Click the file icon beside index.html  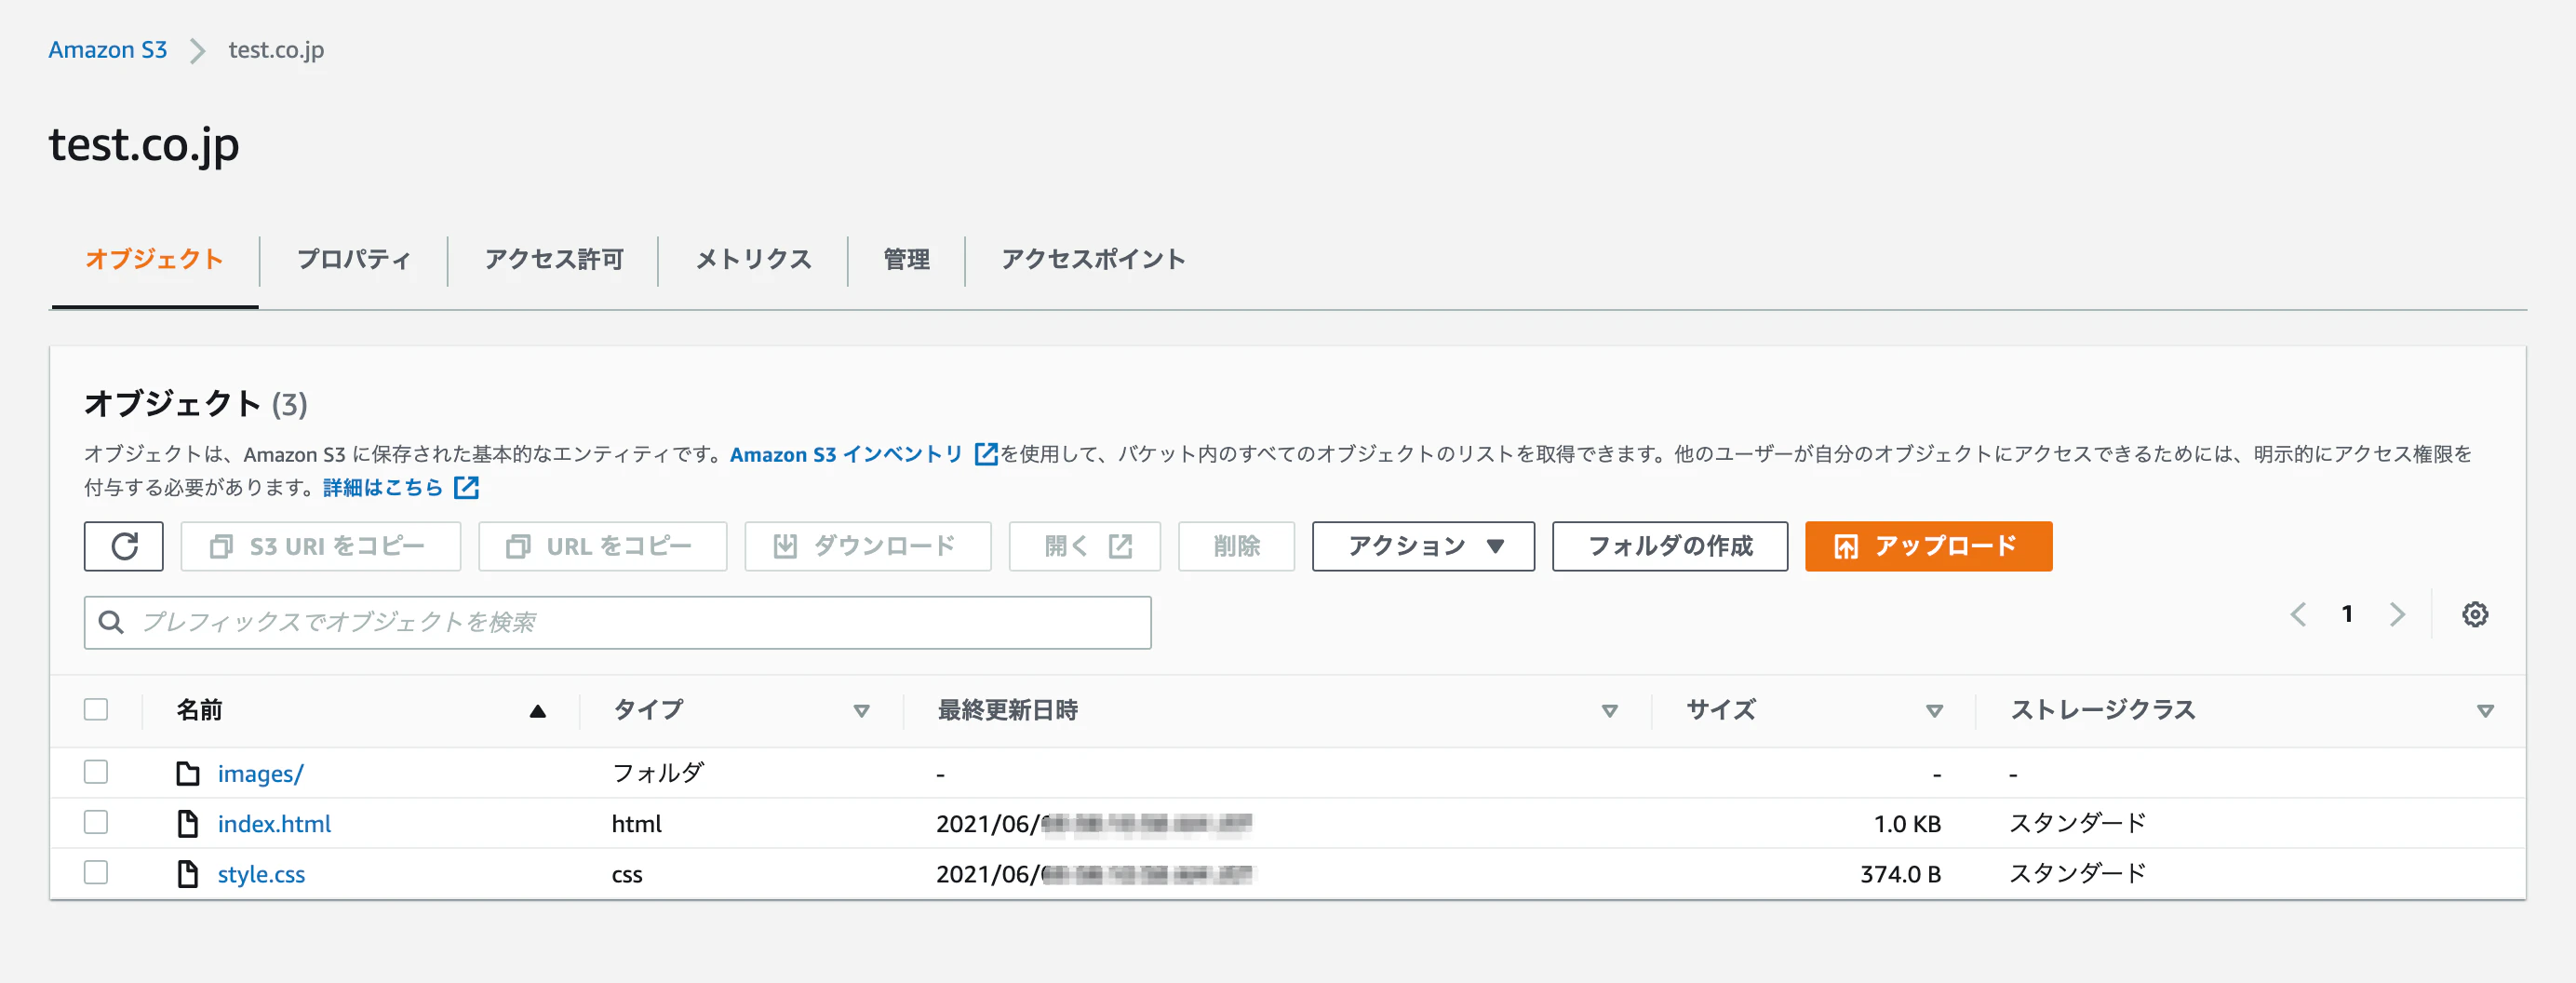click(188, 823)
